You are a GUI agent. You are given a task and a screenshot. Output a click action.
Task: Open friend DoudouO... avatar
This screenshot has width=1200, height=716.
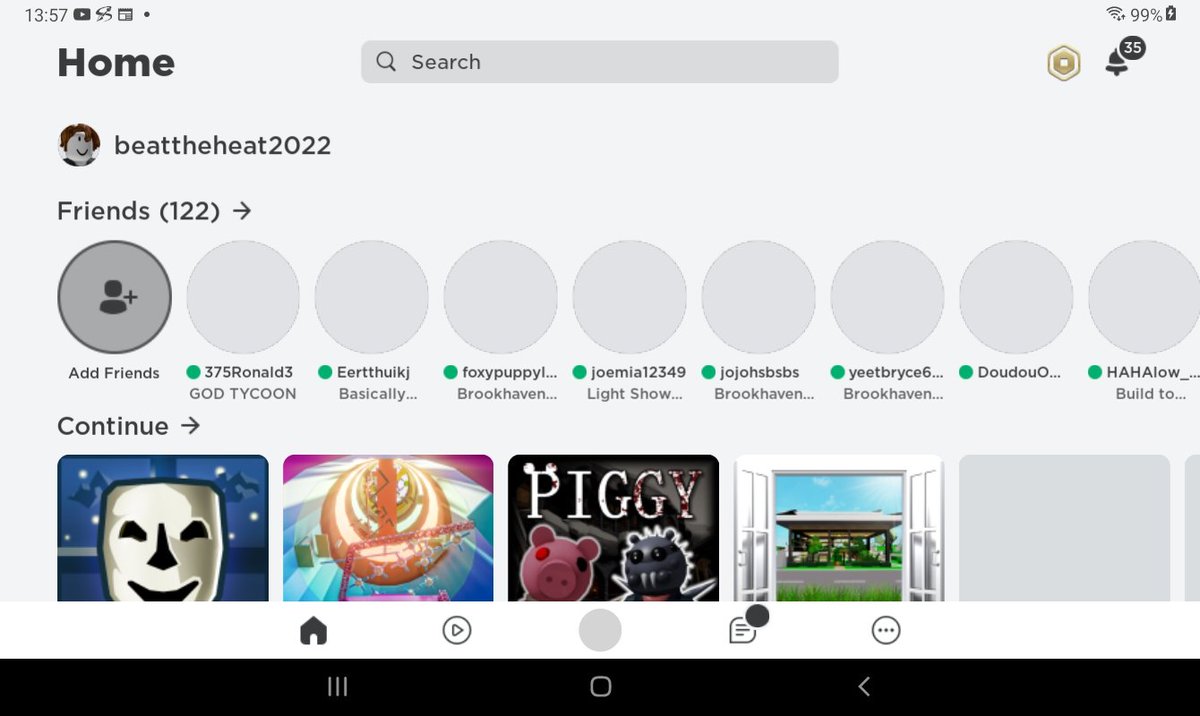point(1016,297)
